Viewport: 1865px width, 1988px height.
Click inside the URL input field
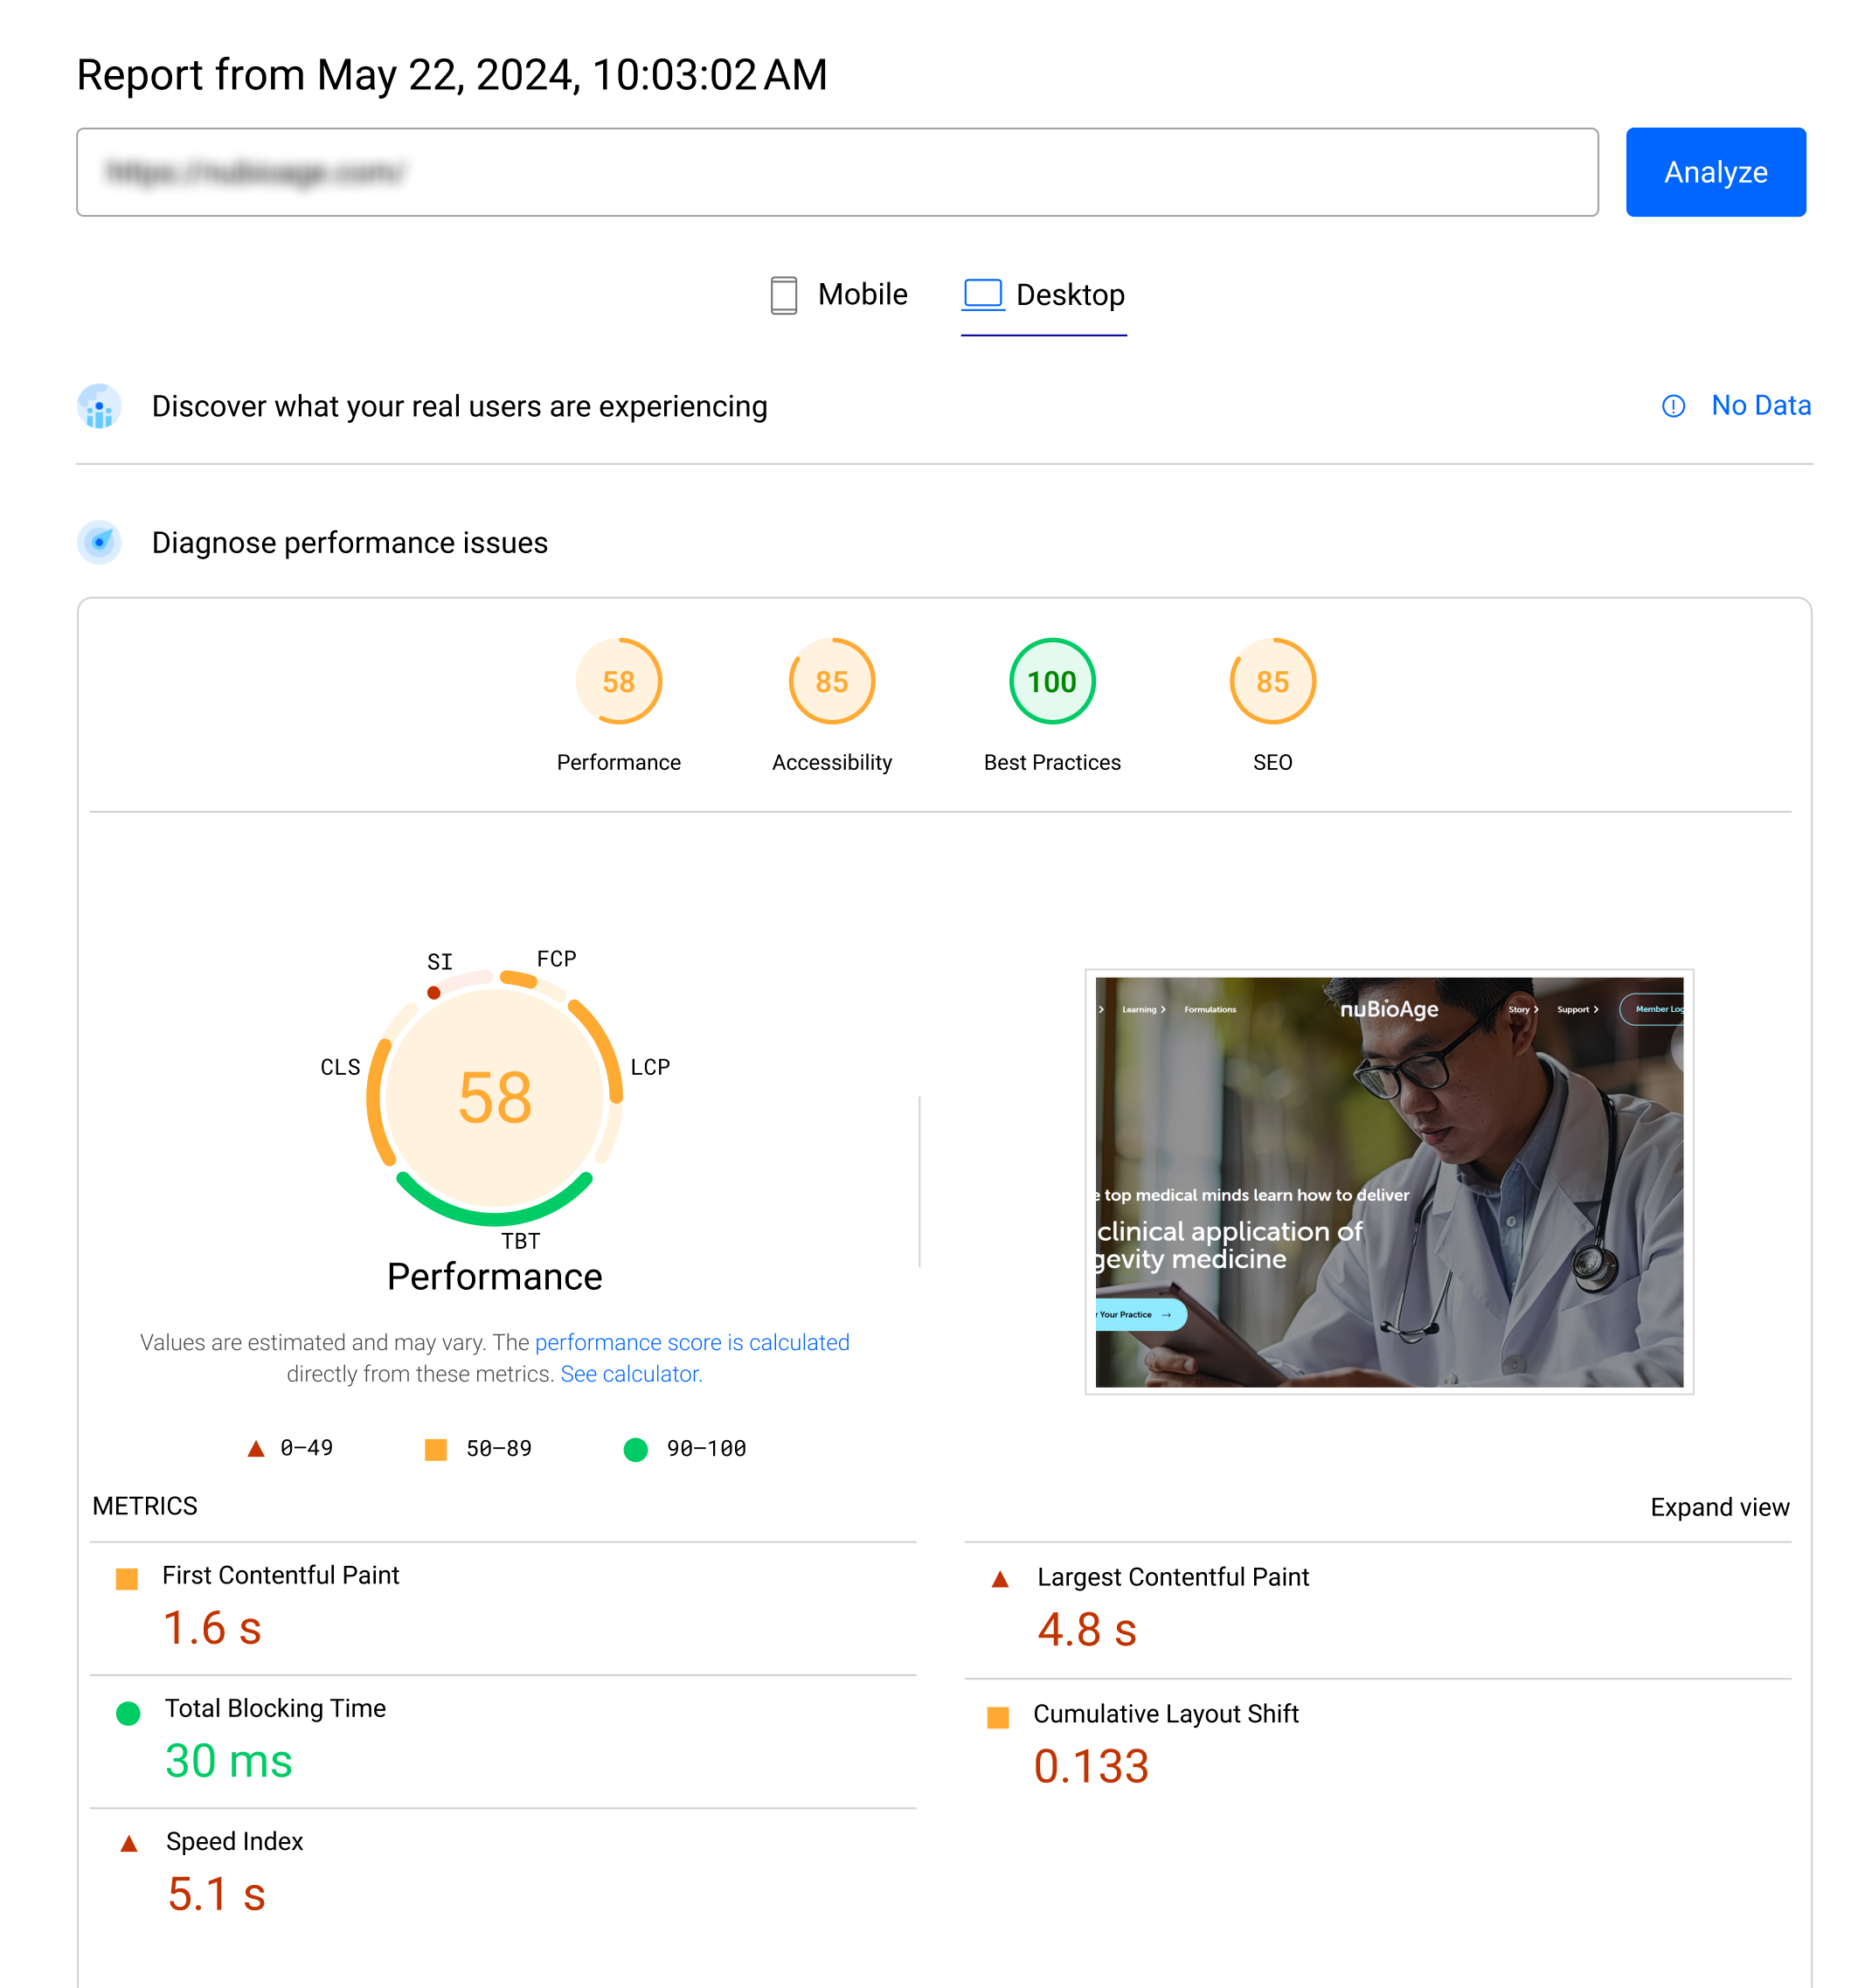[x=836, y=172]
